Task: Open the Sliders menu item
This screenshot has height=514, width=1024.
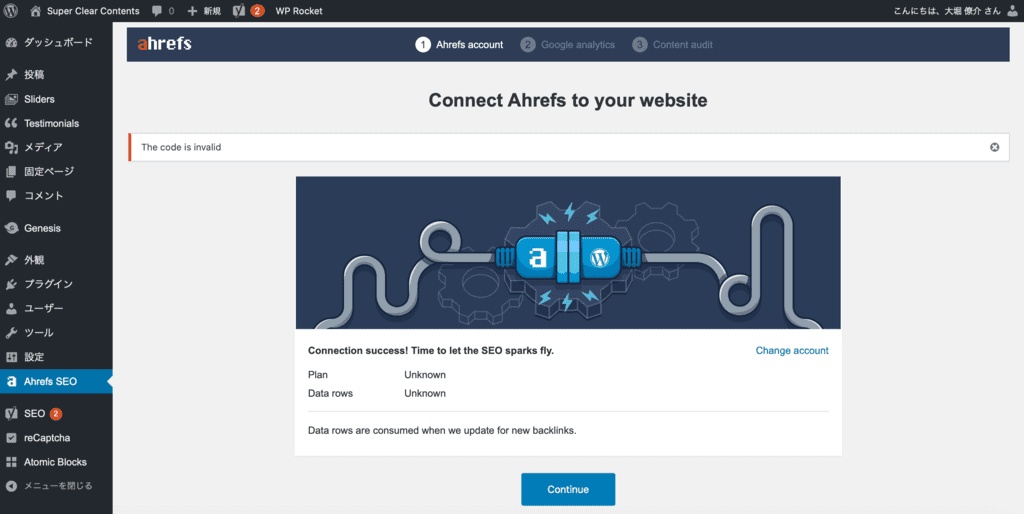Action: (x=39, y=99)
